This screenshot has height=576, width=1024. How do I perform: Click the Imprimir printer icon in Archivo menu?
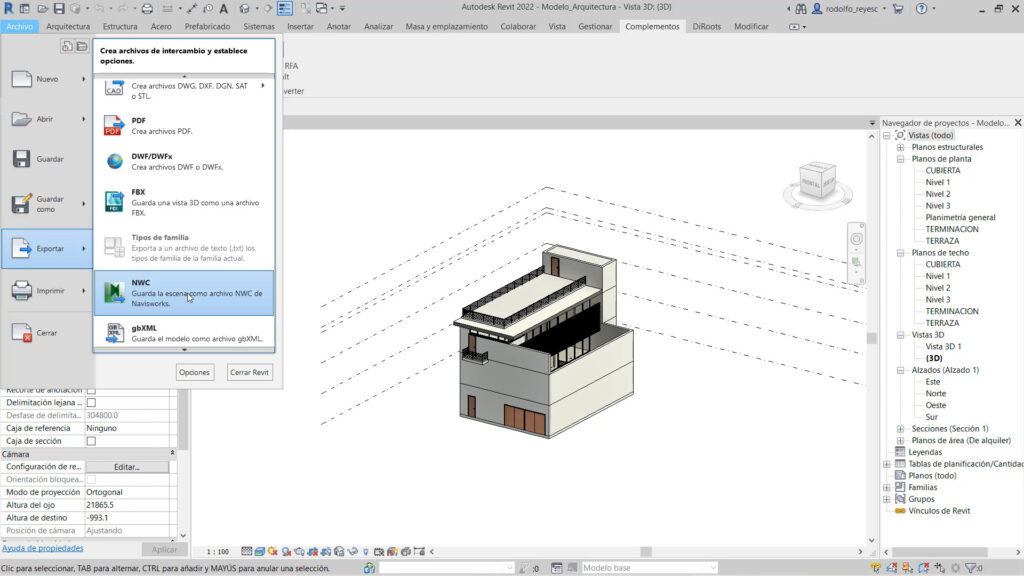point(22,291)
